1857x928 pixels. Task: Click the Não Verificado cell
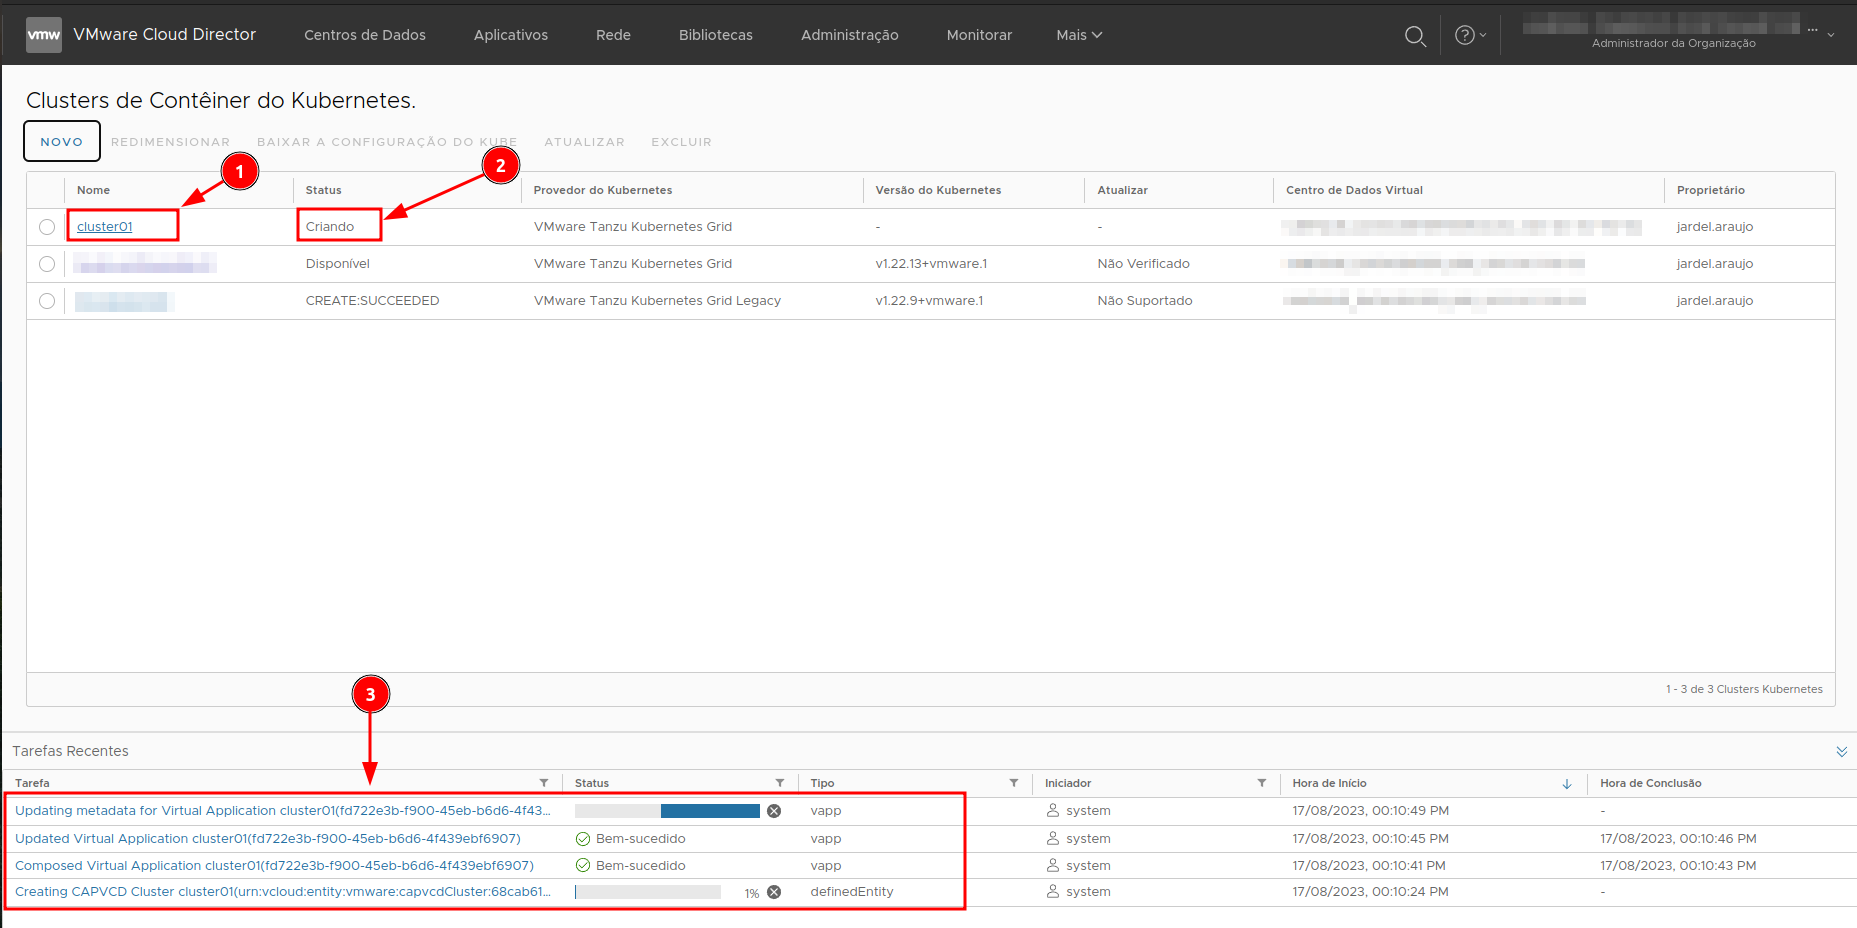[x=1144, y=264]
